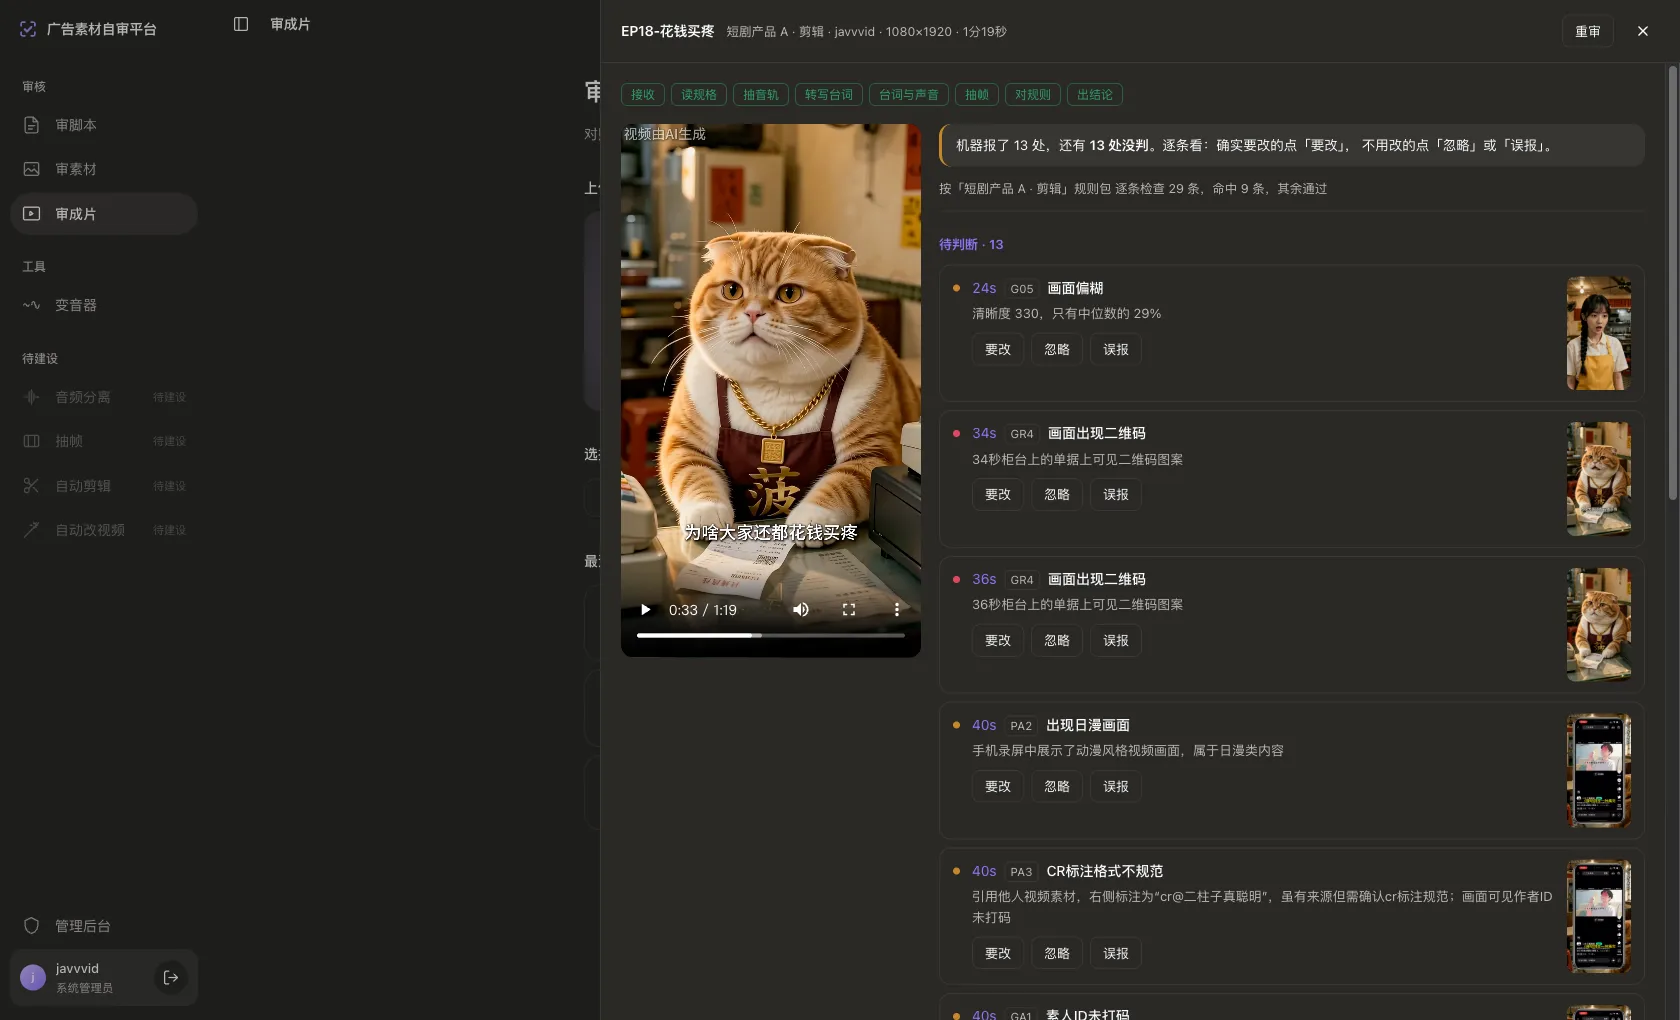
Task: Mark the 36s 二维码 issue 忽略
Action: click(x=1057, y=641)
